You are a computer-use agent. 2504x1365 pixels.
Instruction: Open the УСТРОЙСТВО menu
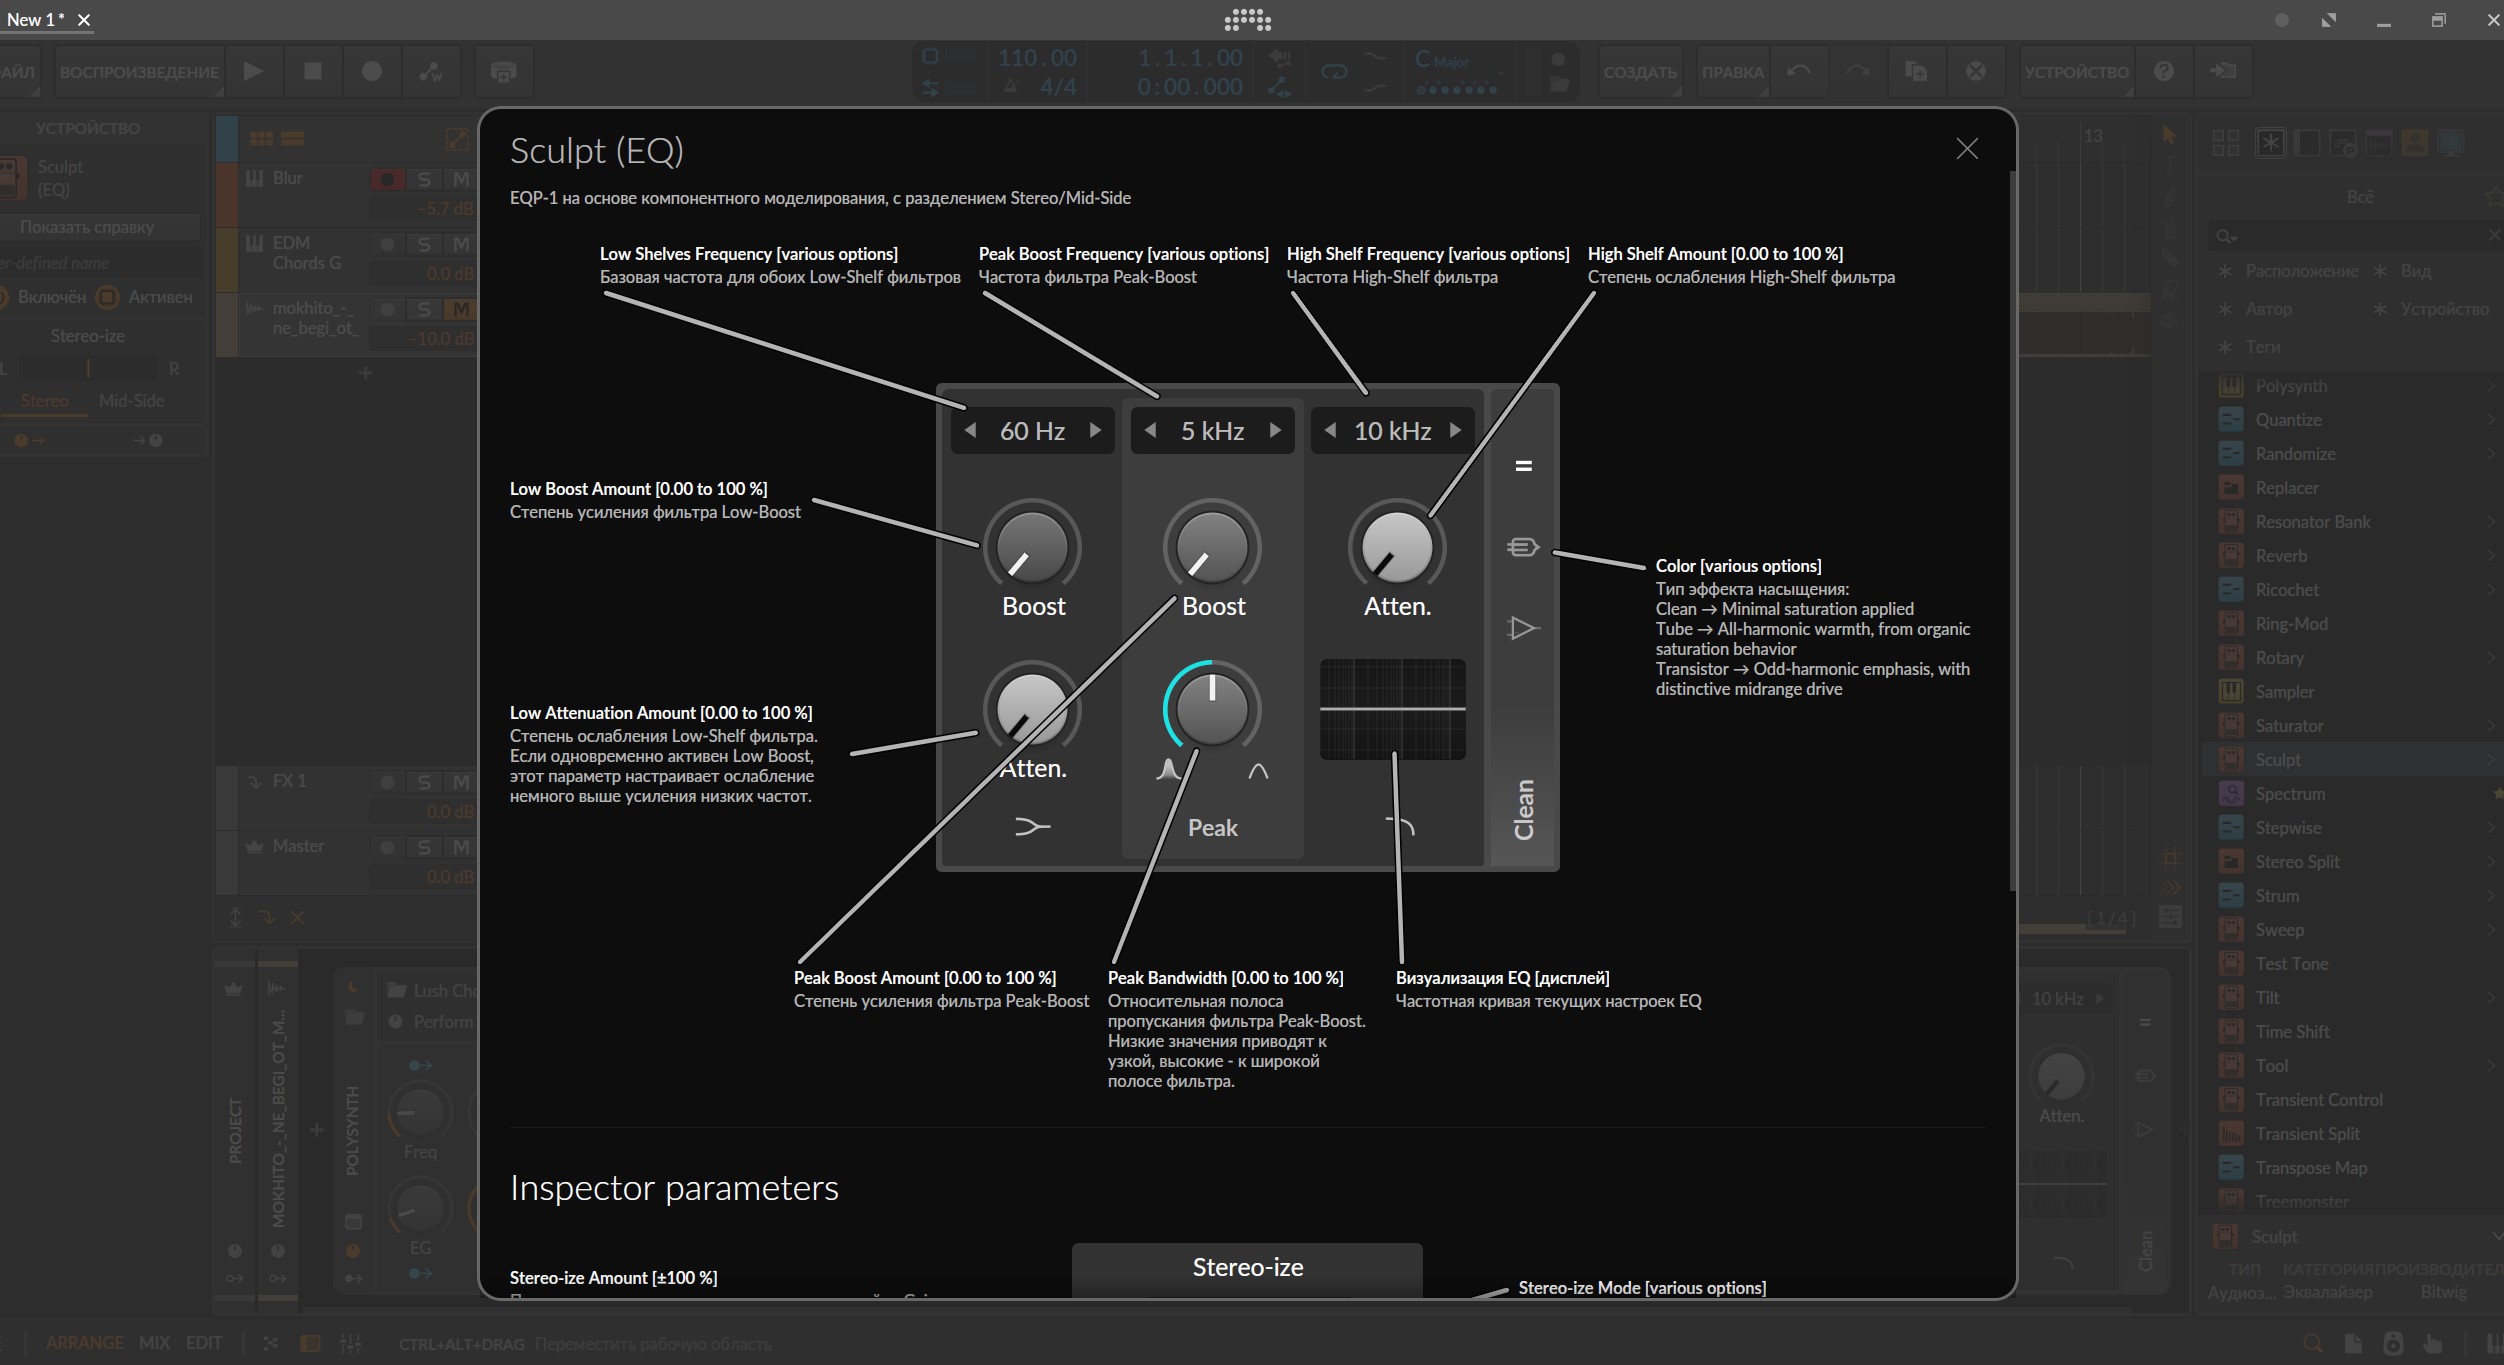(x=2076, y=72)
